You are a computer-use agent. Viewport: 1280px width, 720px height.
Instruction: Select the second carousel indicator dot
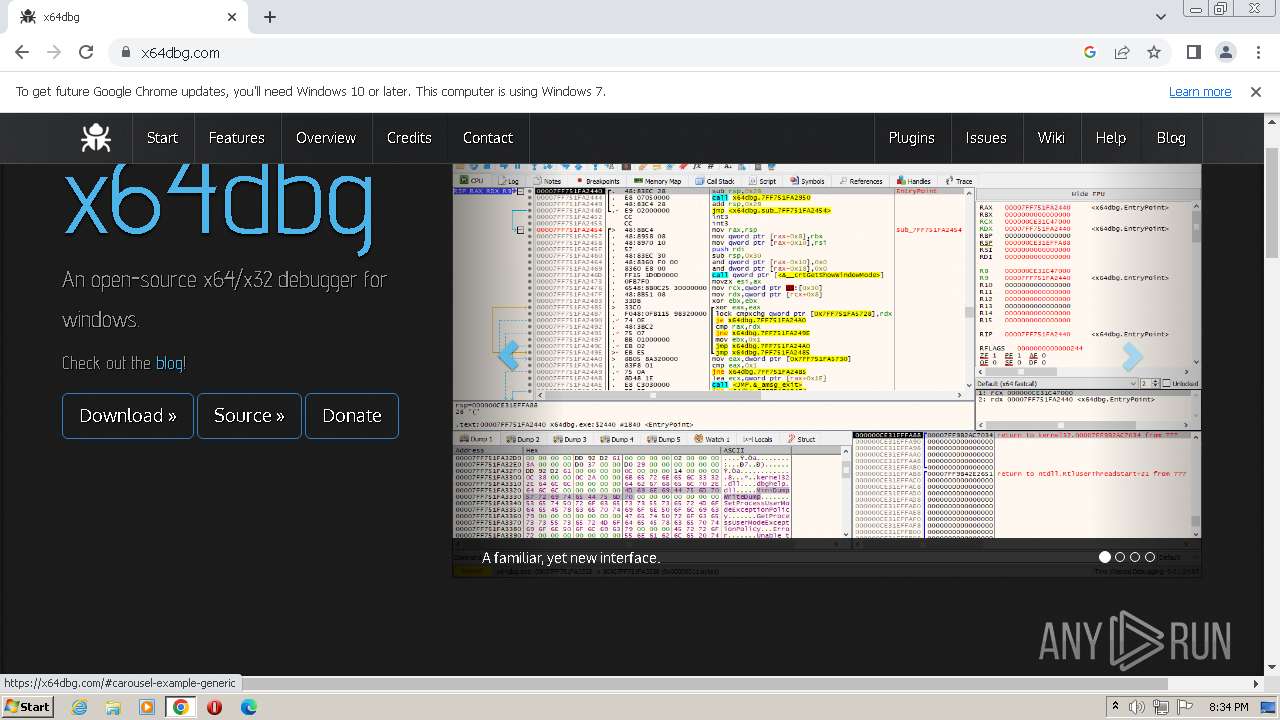(x=1120, y=557)
